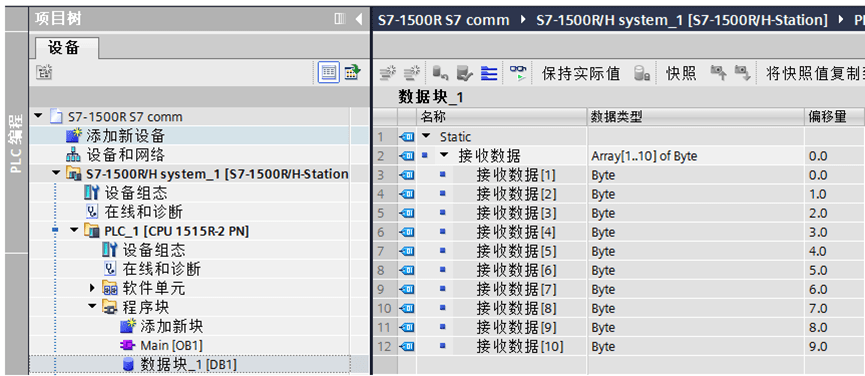The image size is (865, 376).
Task: Click breadcrumb S7-1500R S7 comm
Action: (x=444, y=21)
